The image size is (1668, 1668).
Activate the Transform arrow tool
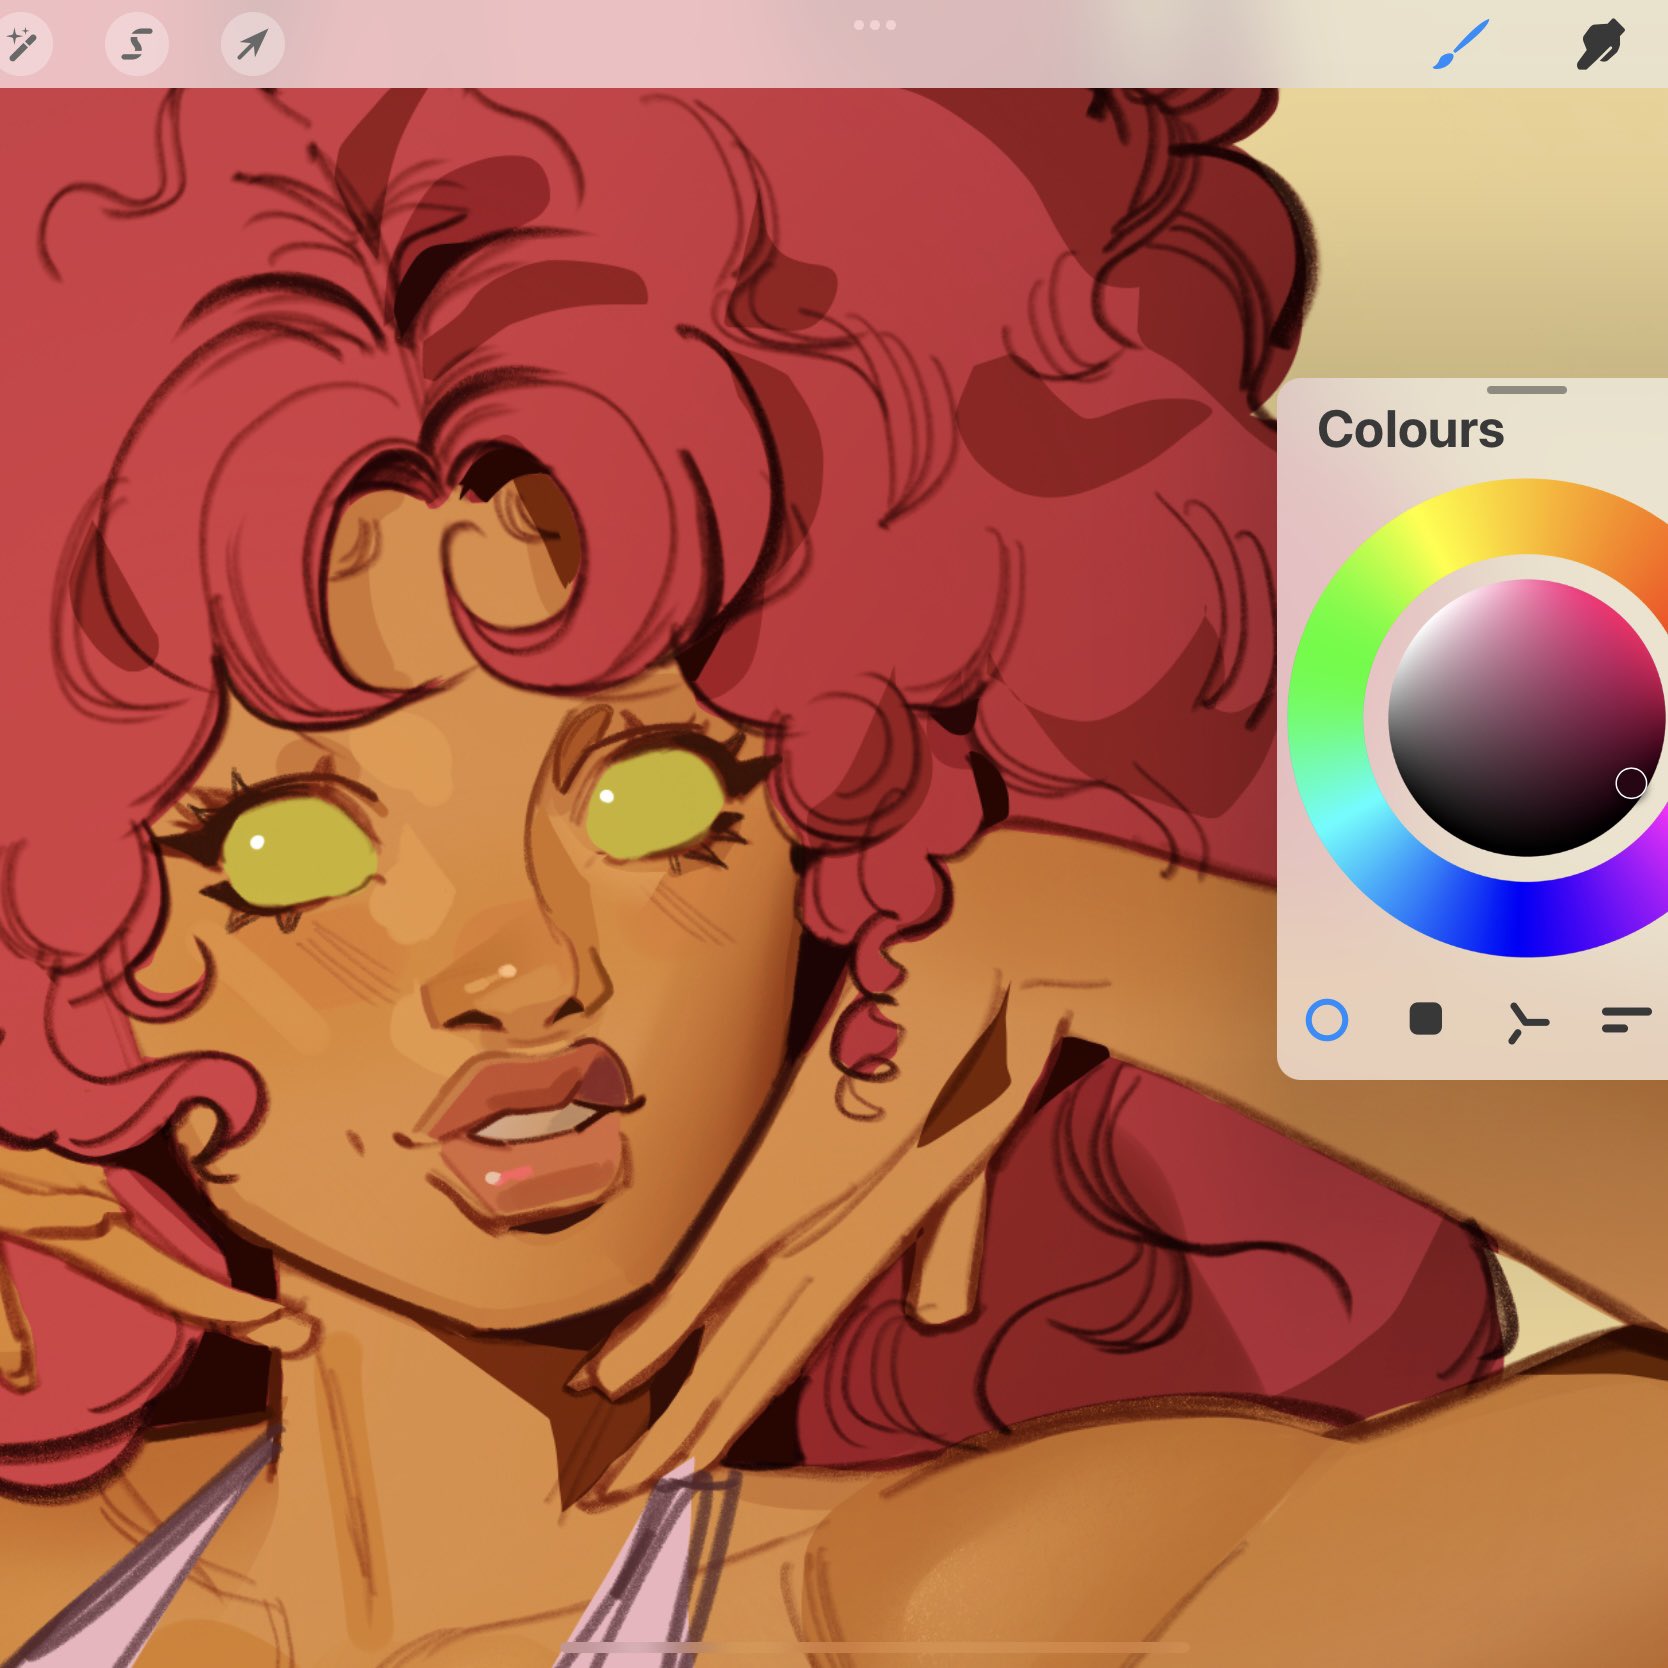click(x=252, y=44)
